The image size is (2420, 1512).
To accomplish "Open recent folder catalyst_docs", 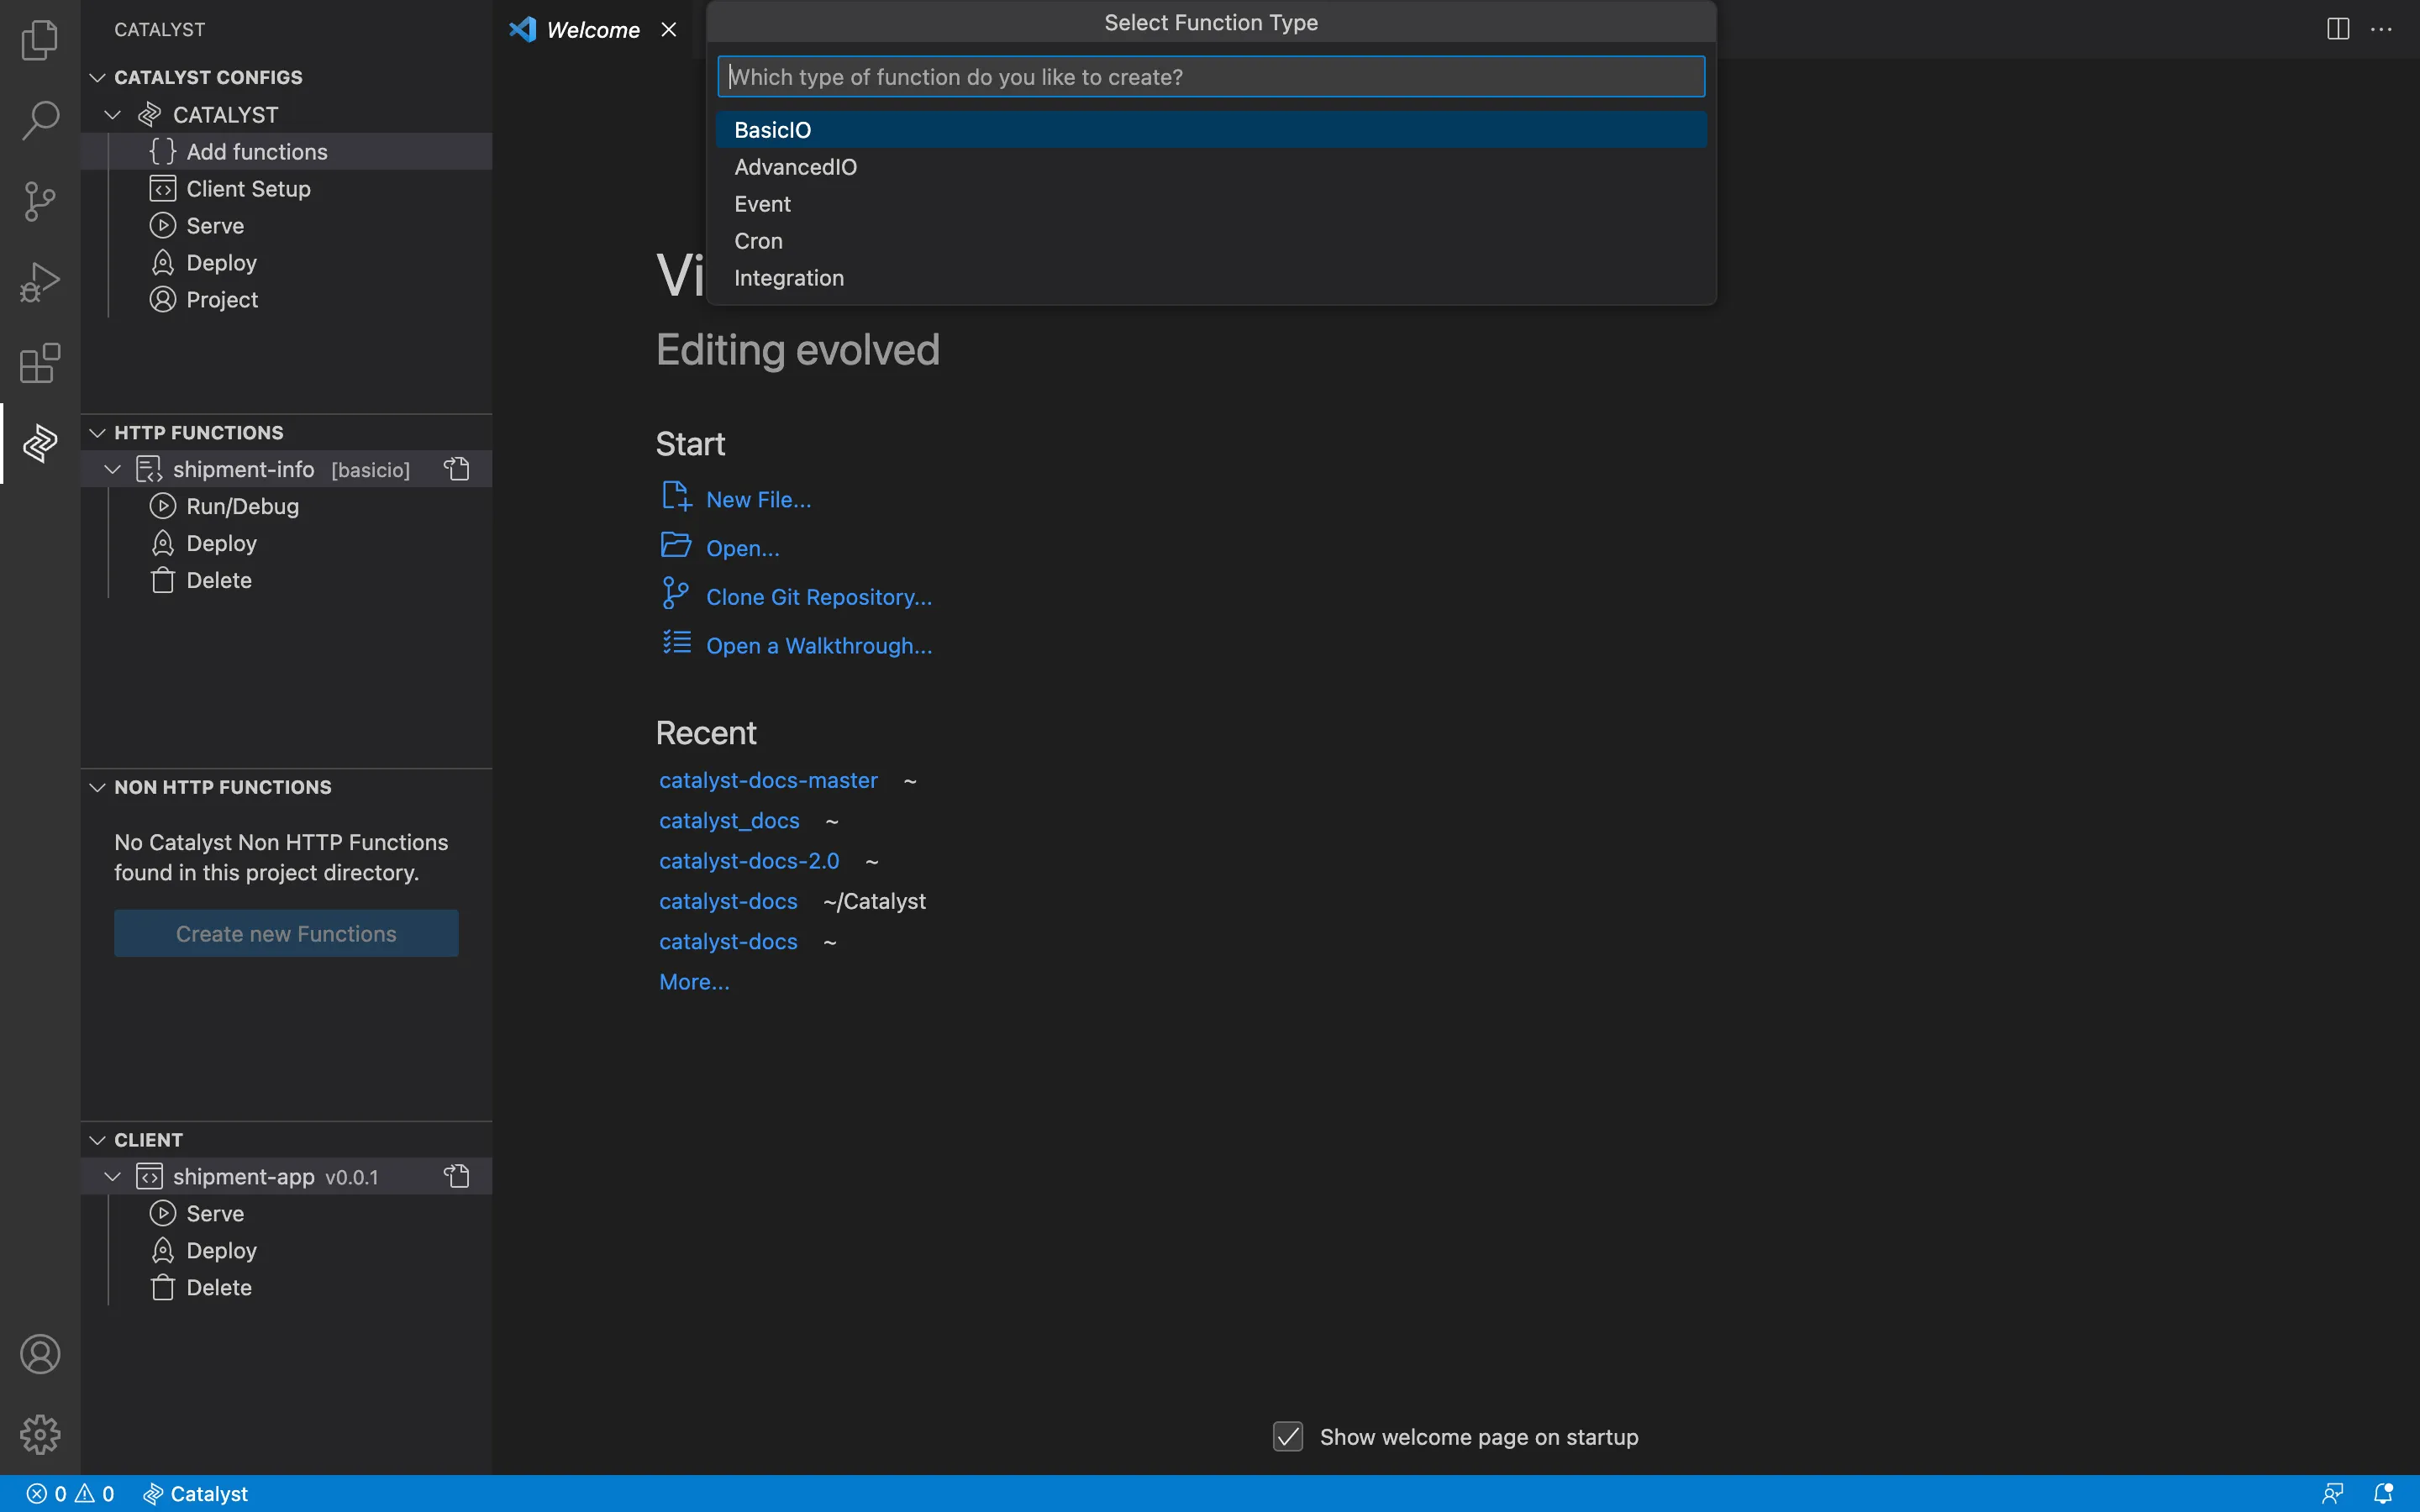I will click(x=729, y=821).
